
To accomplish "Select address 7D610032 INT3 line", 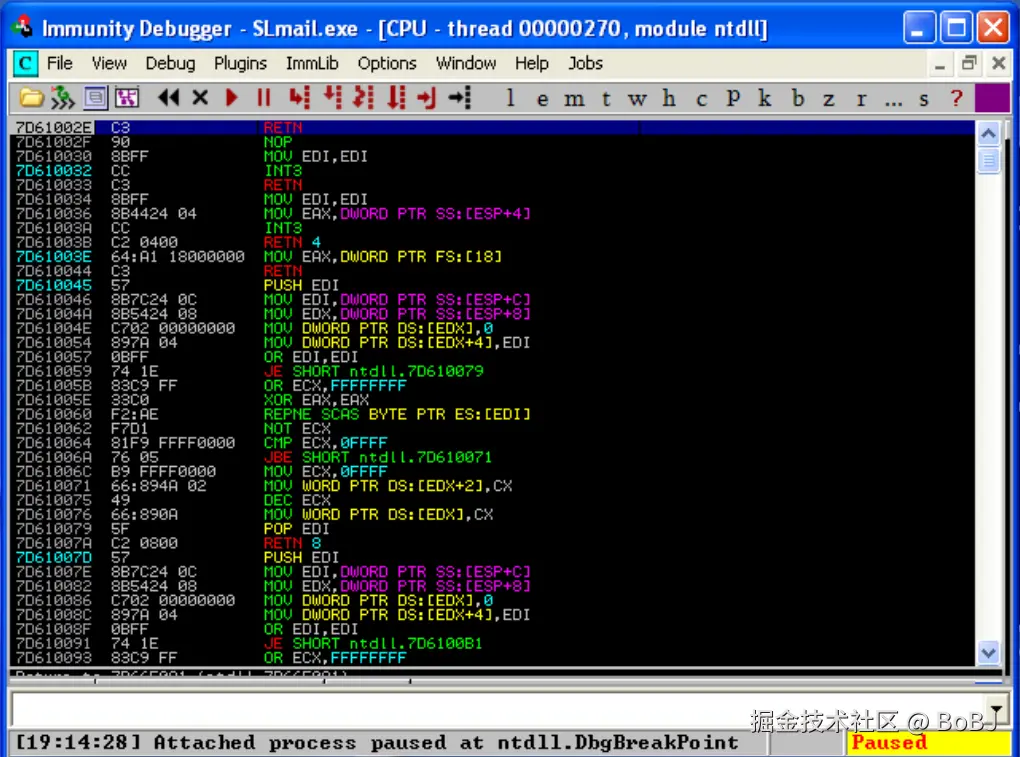I will pos(492,170).
